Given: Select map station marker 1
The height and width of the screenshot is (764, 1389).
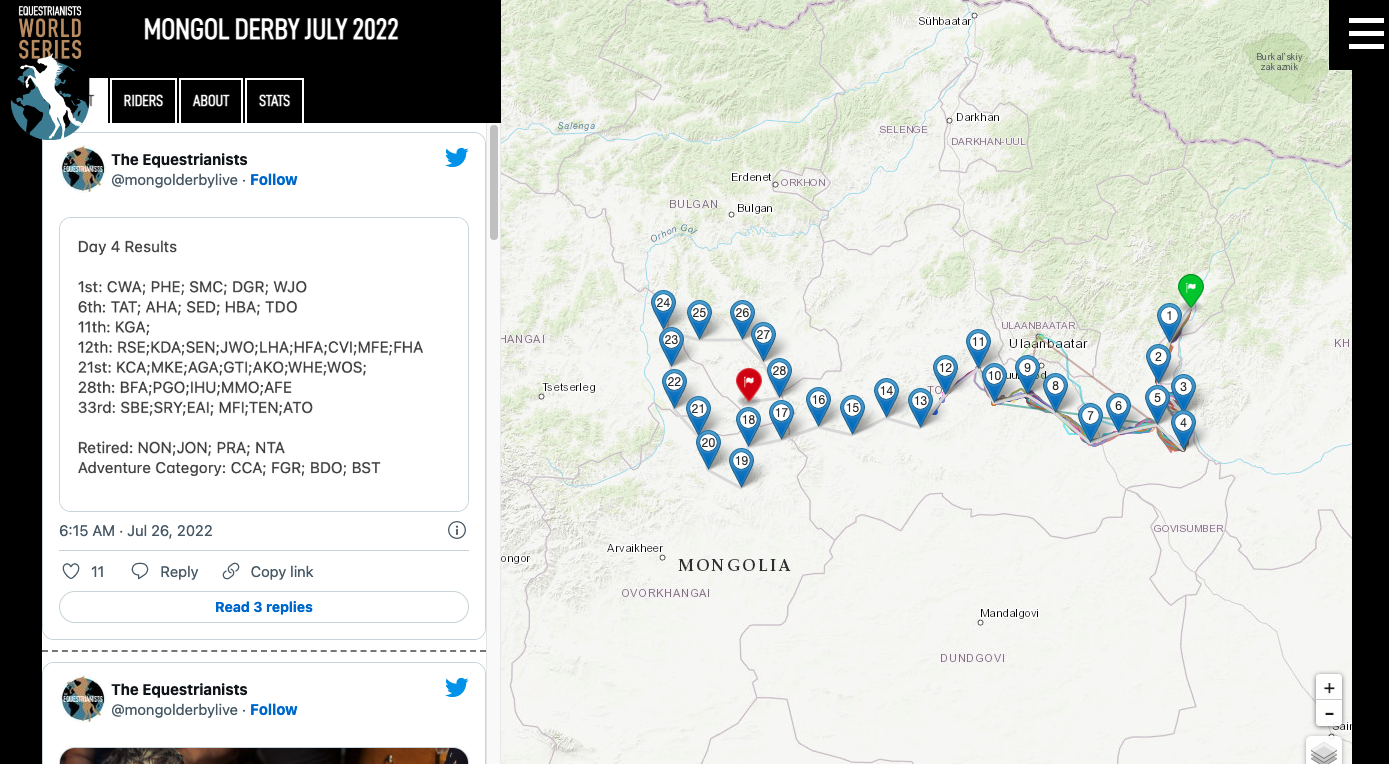Looking at the screenshot, I should pos(1169,322).
